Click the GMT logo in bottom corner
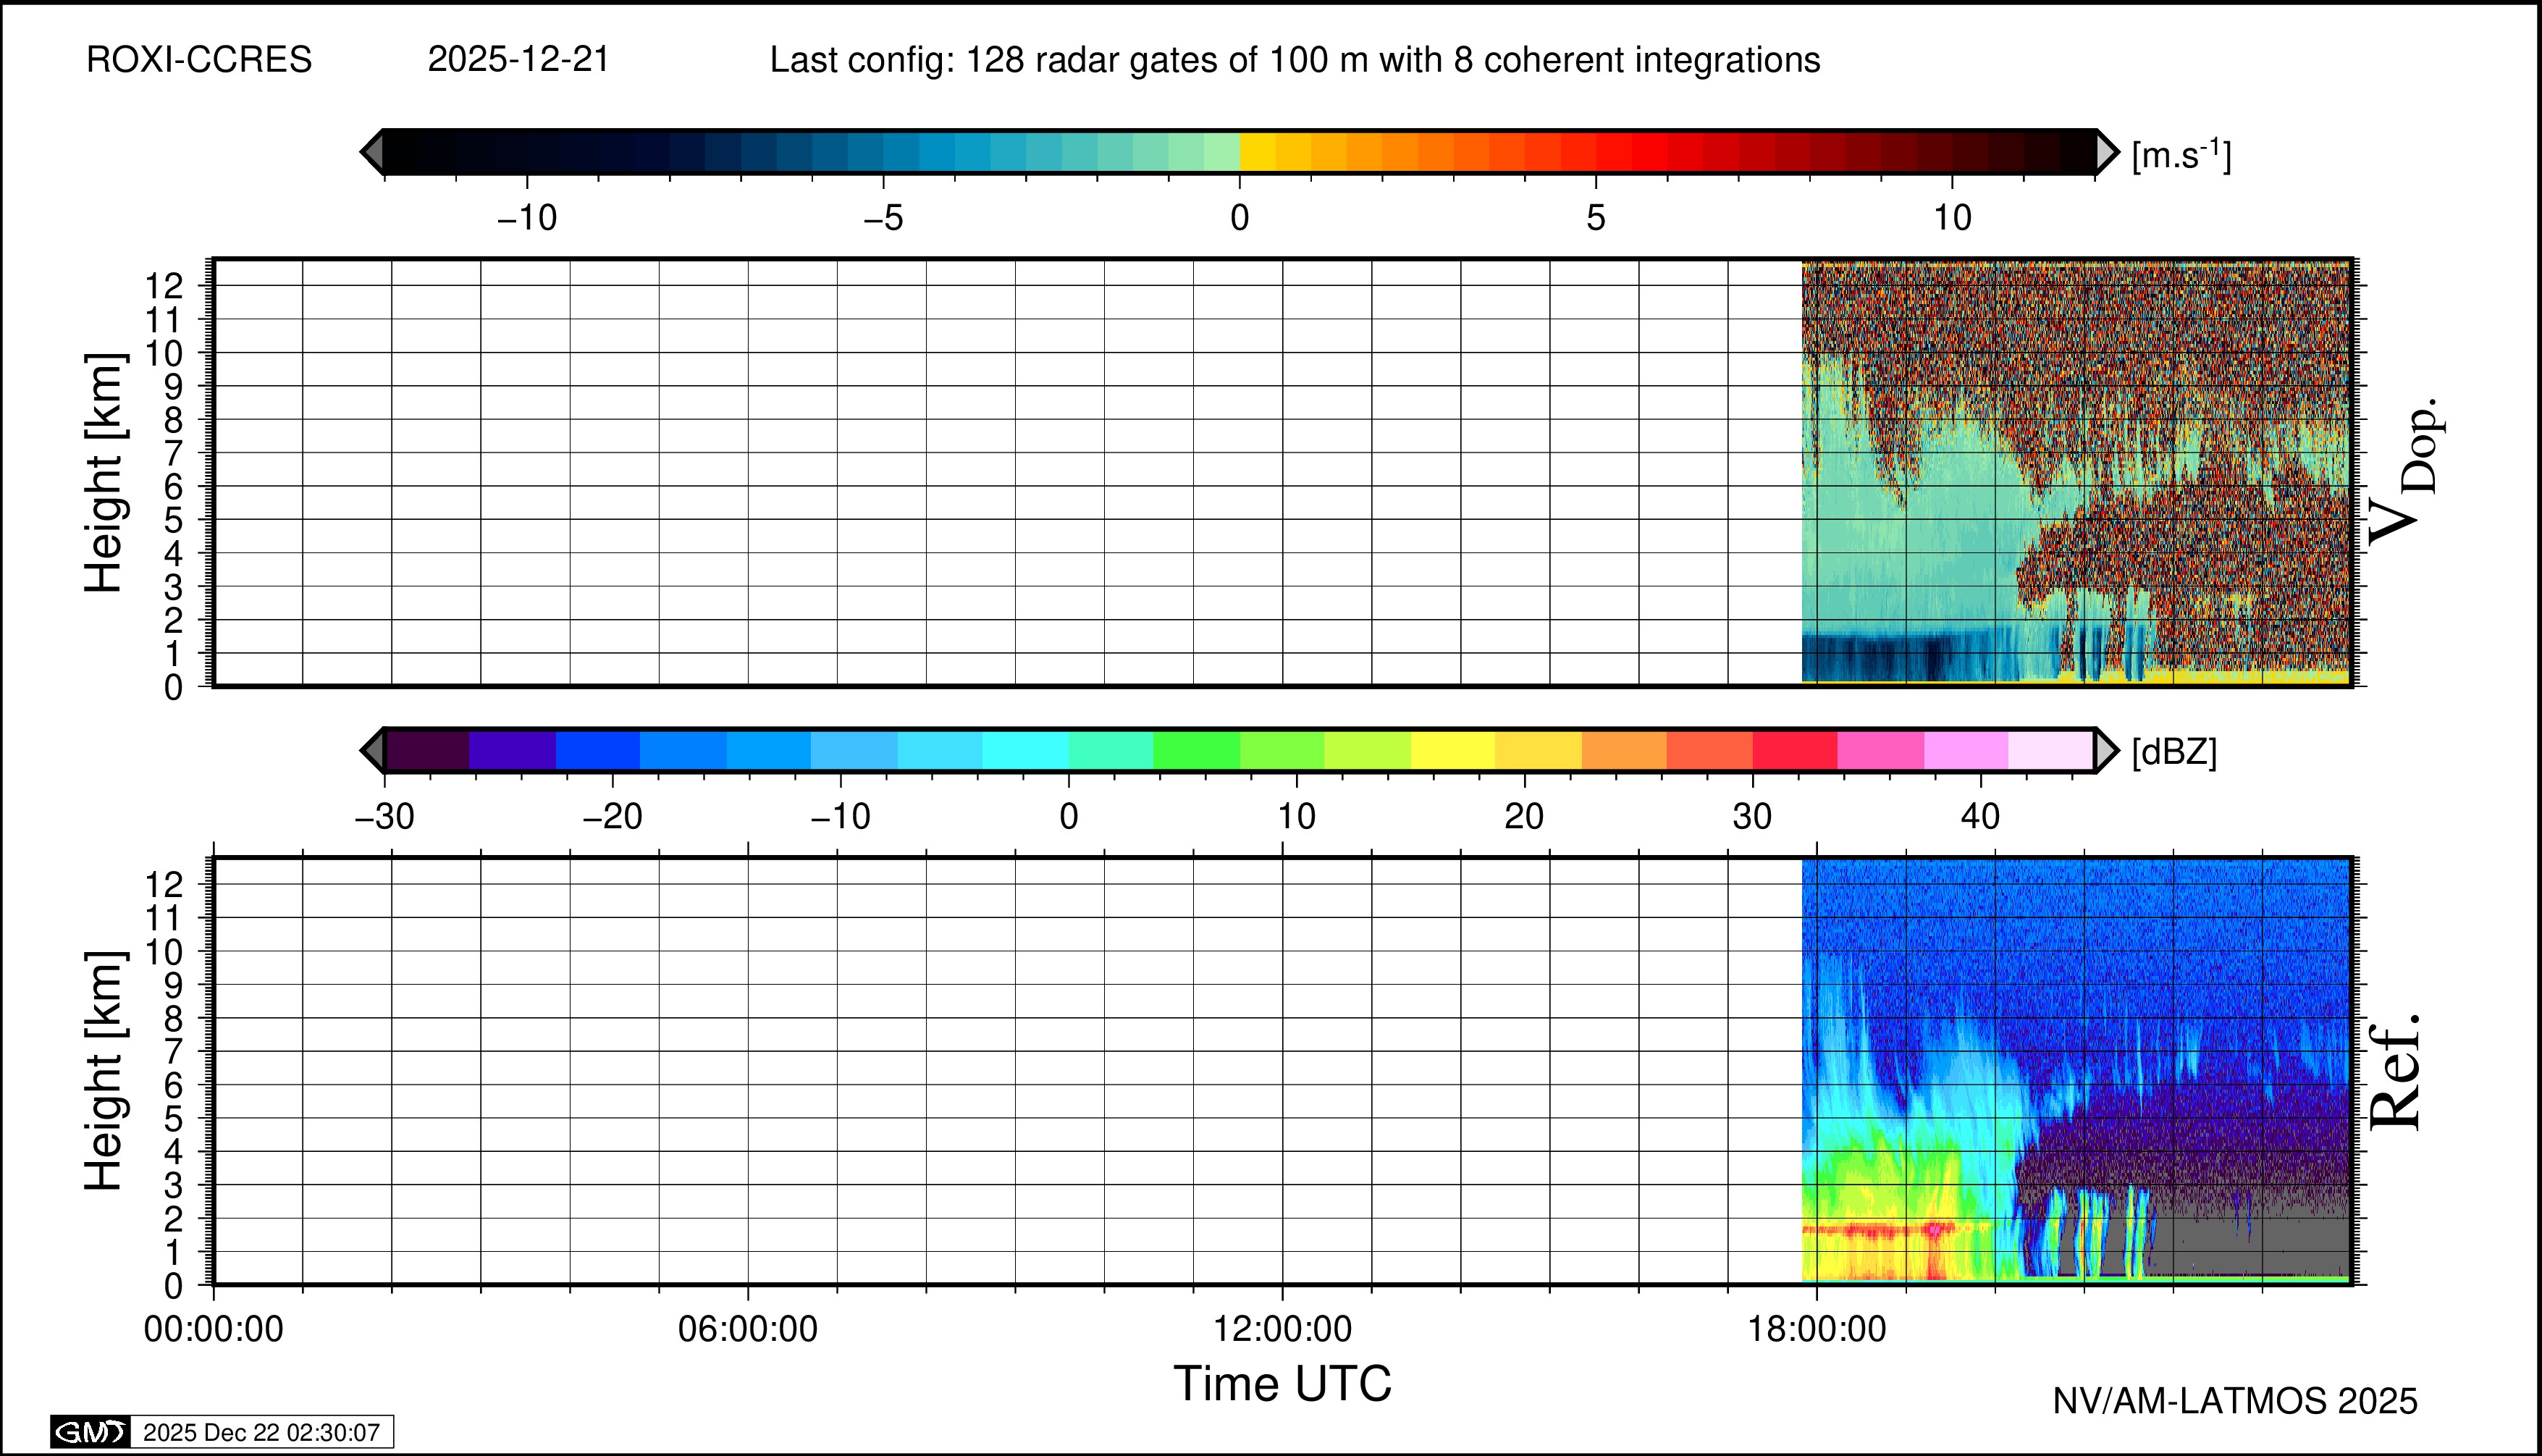 90,1432
